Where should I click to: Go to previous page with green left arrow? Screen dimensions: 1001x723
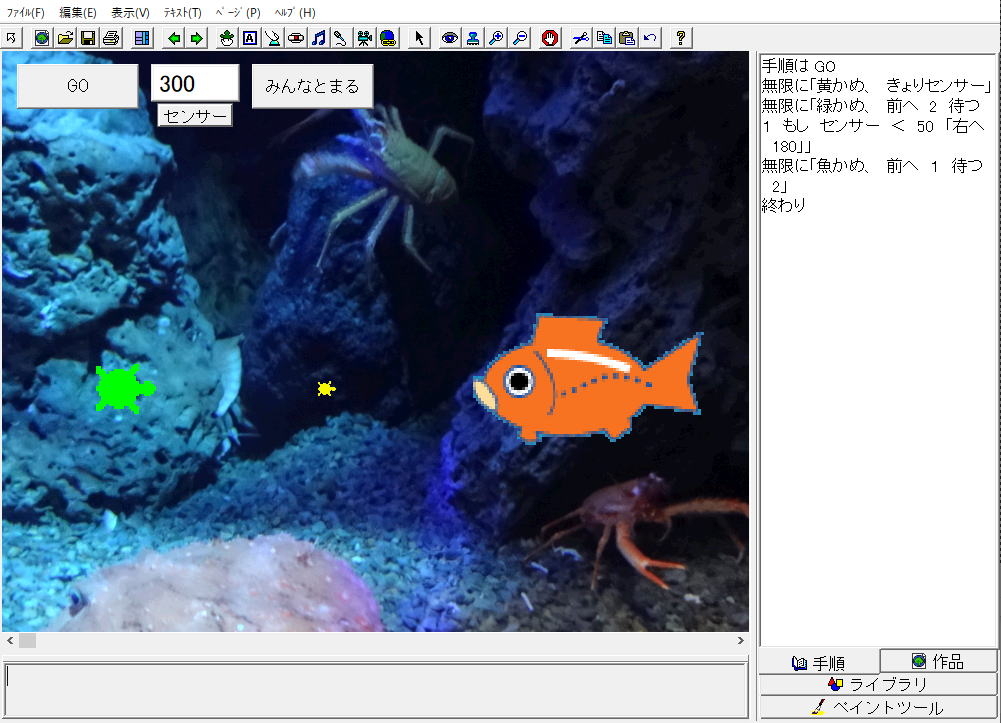pos(174,38)
